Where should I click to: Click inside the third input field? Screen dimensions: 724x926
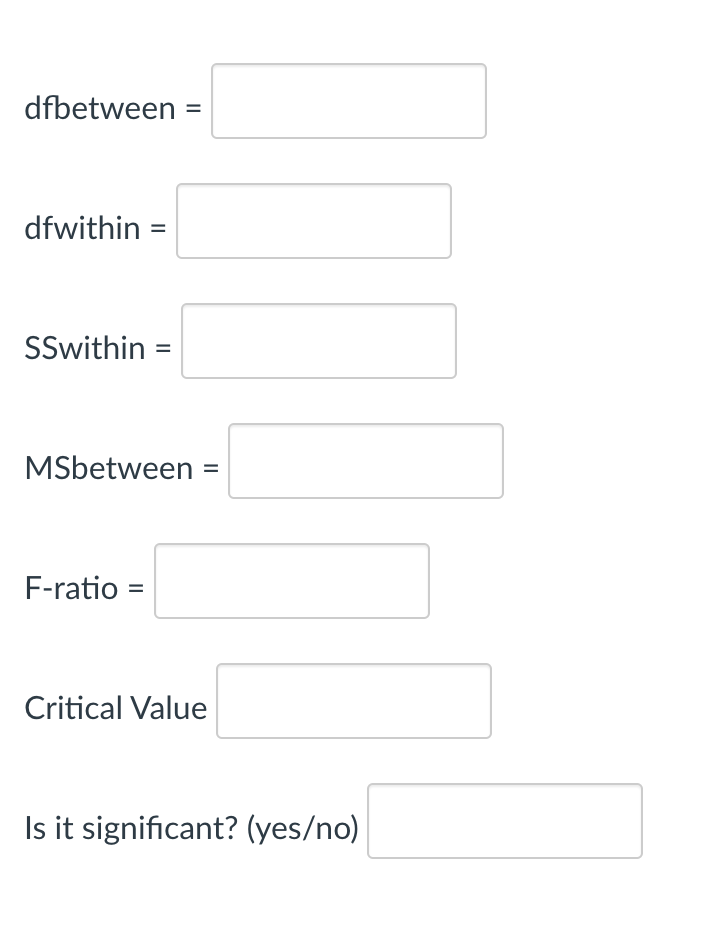(x=318, y=341)
